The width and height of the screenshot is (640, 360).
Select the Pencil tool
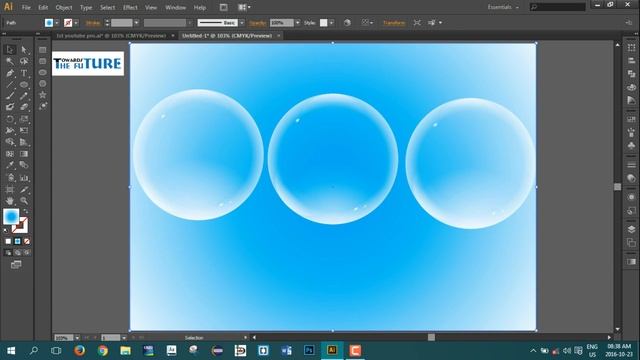(24, 96)
